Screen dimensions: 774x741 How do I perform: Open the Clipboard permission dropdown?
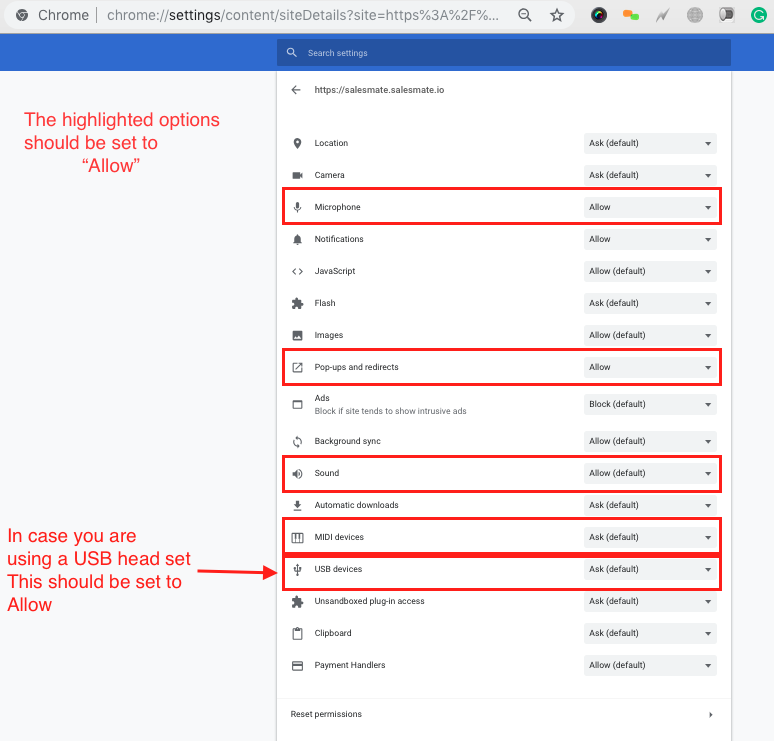click(650, 633)
